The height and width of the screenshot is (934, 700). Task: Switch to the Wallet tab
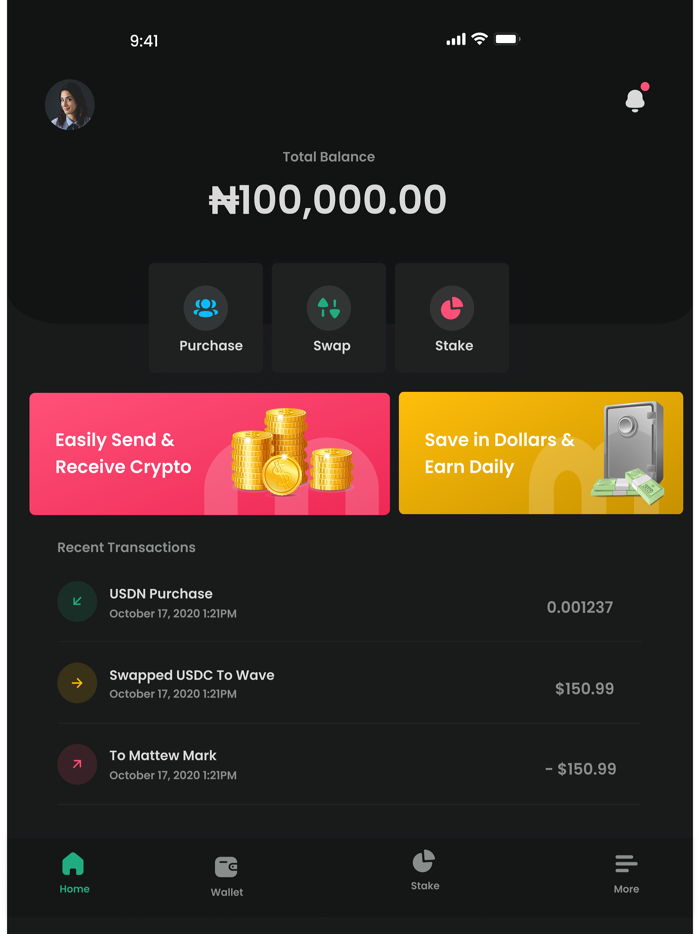click(227, 875)
